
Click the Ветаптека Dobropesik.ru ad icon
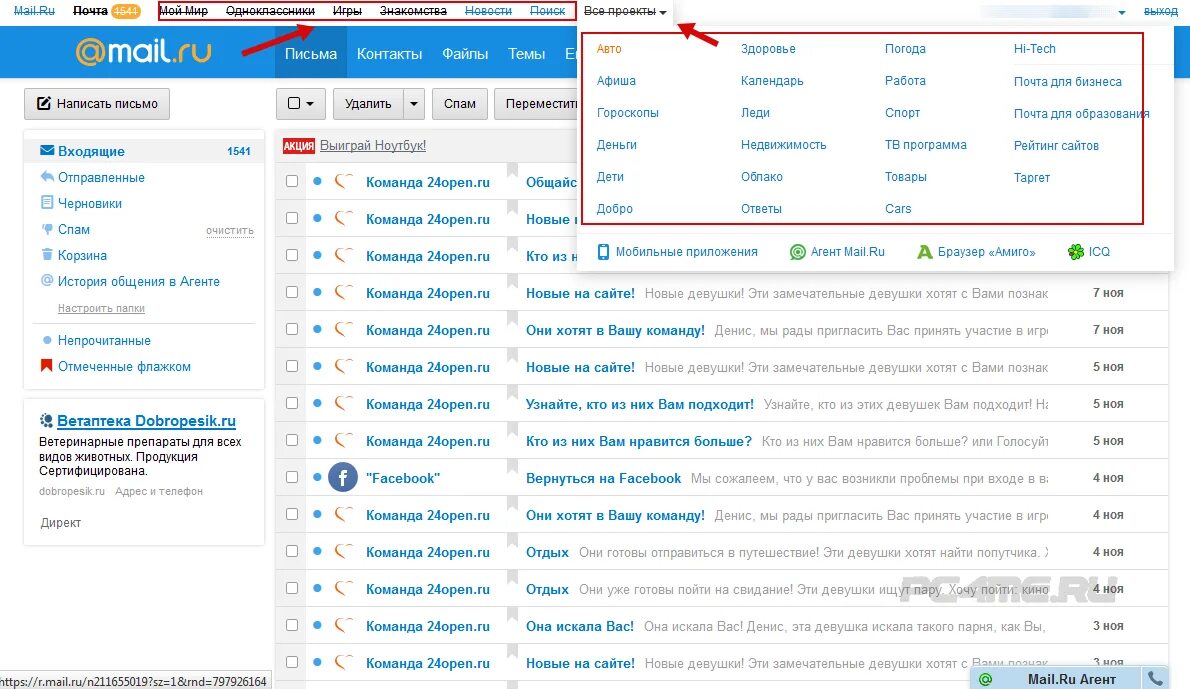coord(46,420)
